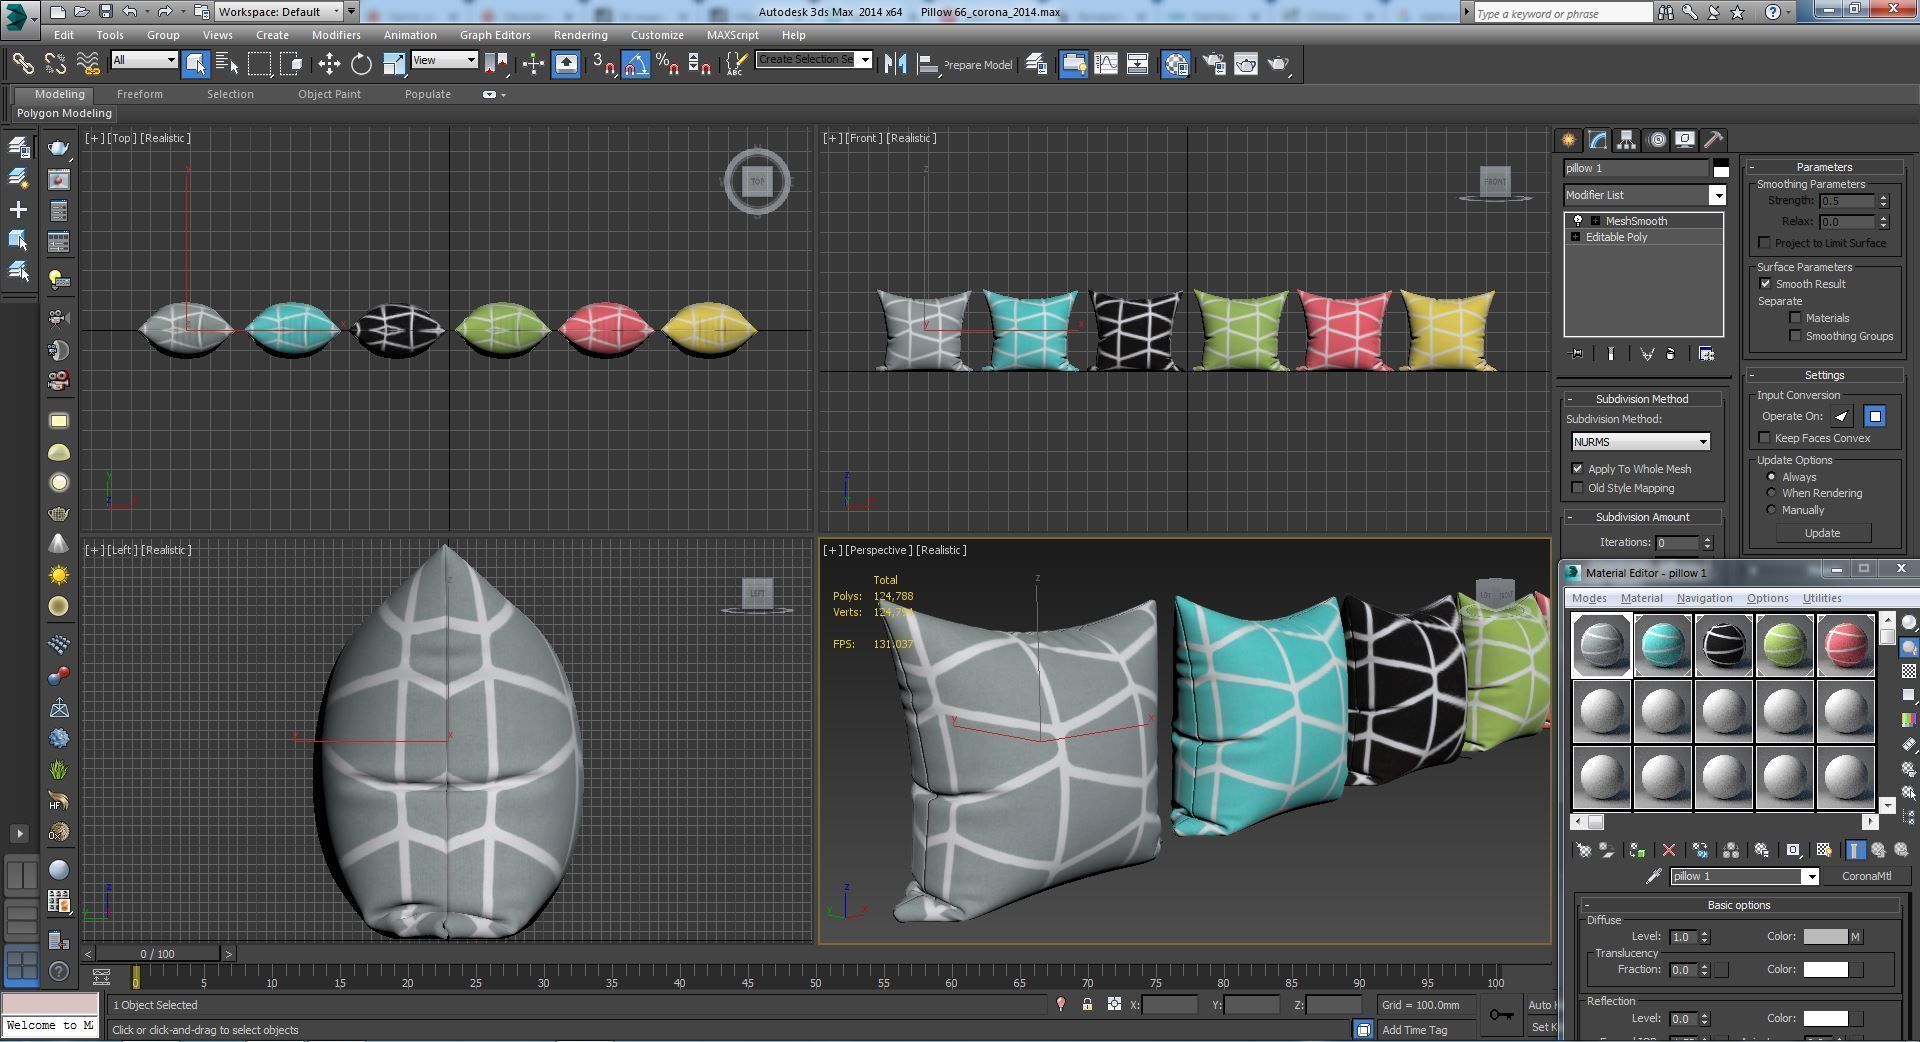Toggle the Percent Snap icon
1920x1042 pixels.
[668, 64]
